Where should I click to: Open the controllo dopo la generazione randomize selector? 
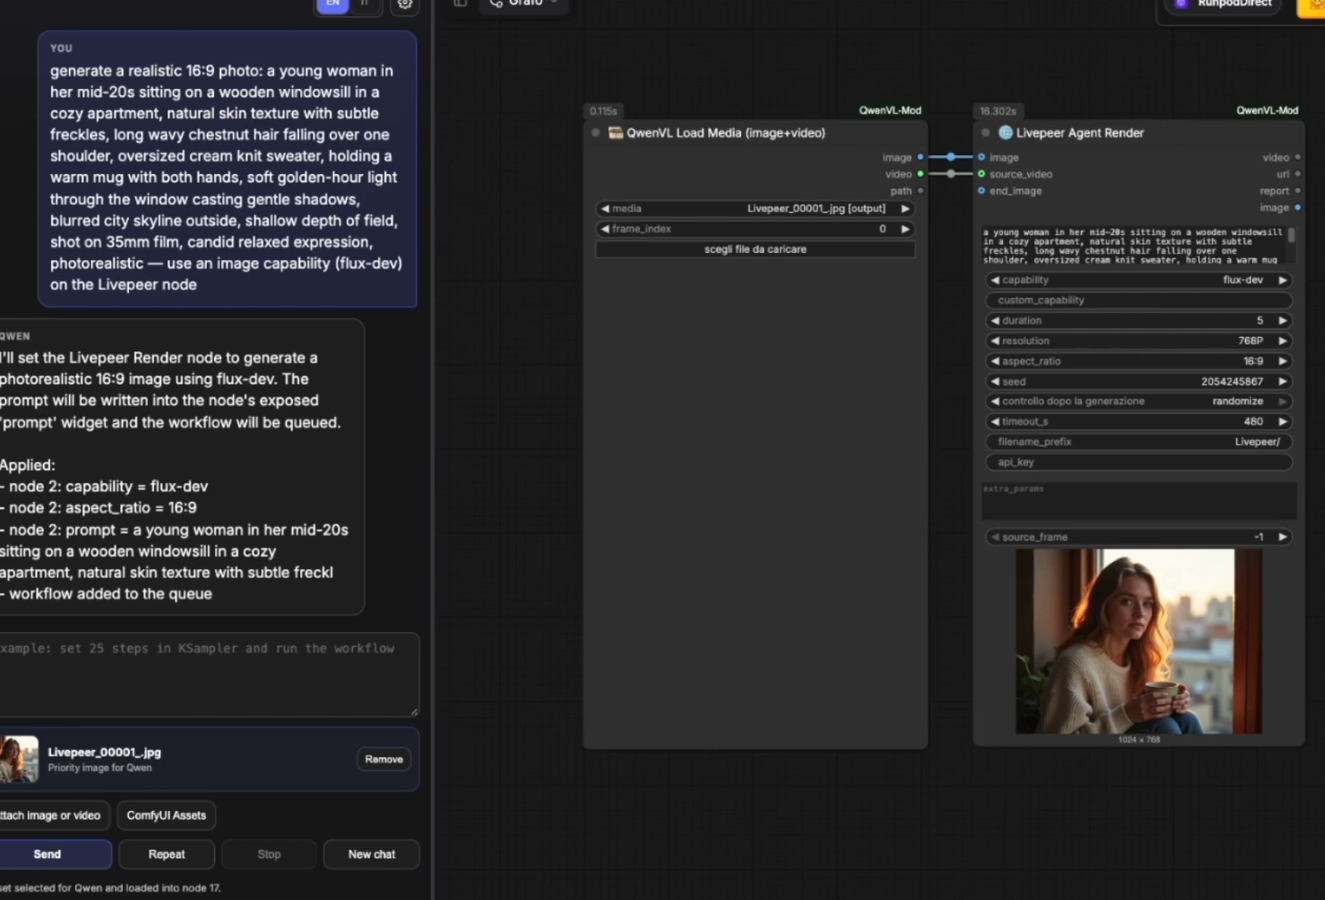(1138, 401)
